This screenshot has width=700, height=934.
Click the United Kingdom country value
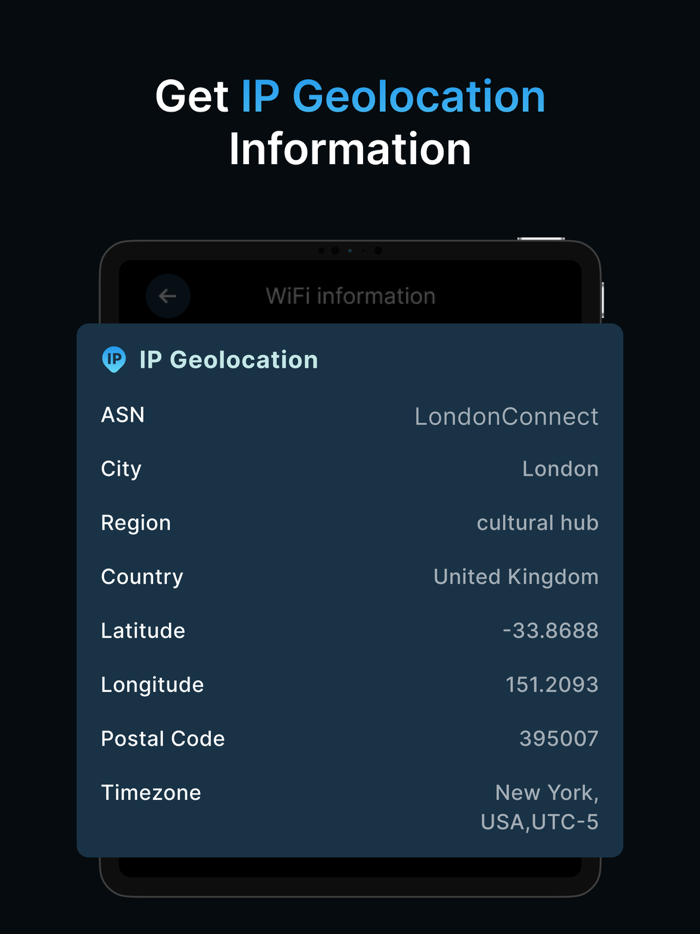[x=515, y=576]
